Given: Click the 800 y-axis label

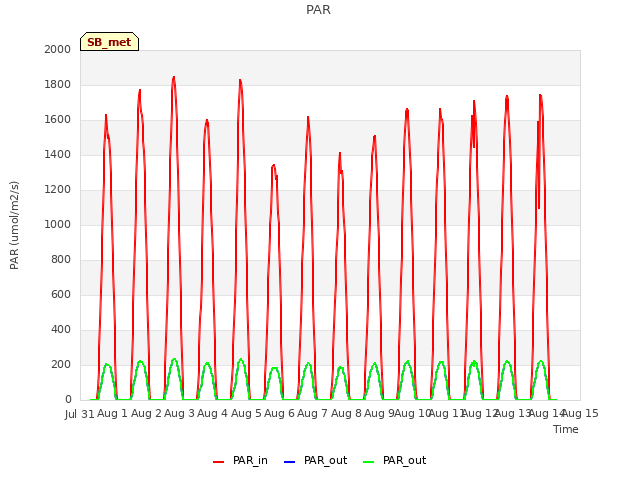Looking at the screenshot, I should 61,260.
